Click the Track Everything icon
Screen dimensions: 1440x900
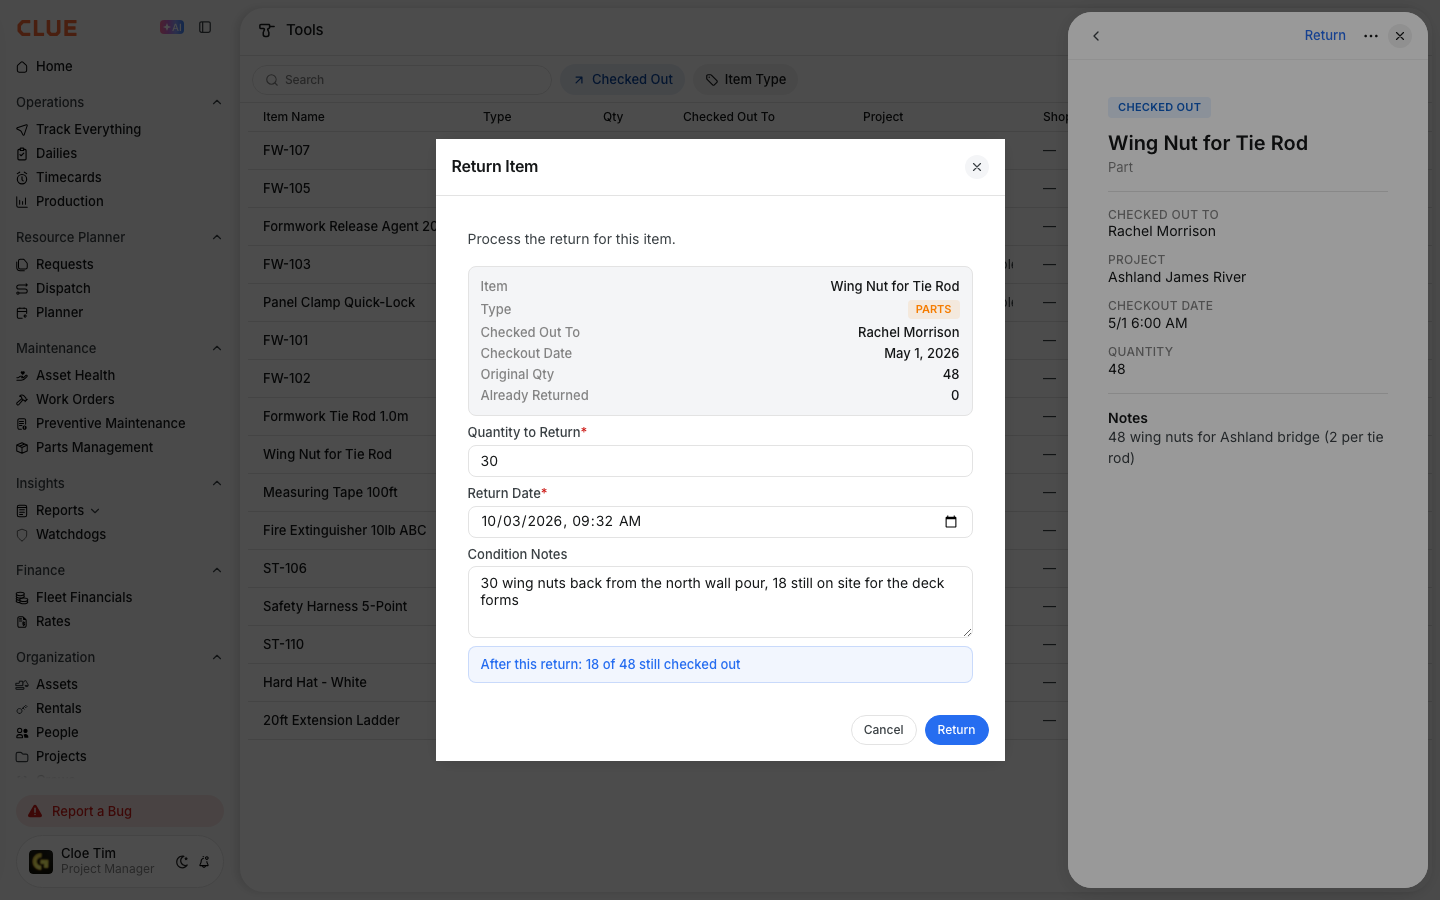tap(22, 130)
